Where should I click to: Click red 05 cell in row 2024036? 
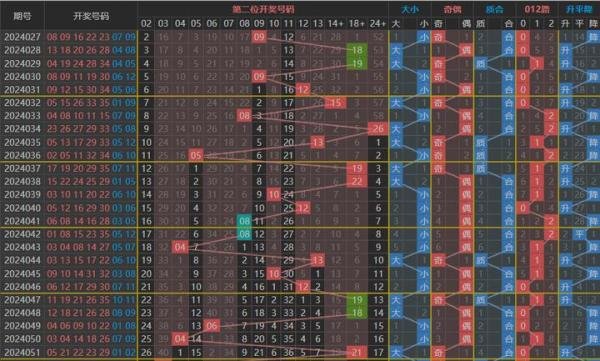click(x=196, y=155)
